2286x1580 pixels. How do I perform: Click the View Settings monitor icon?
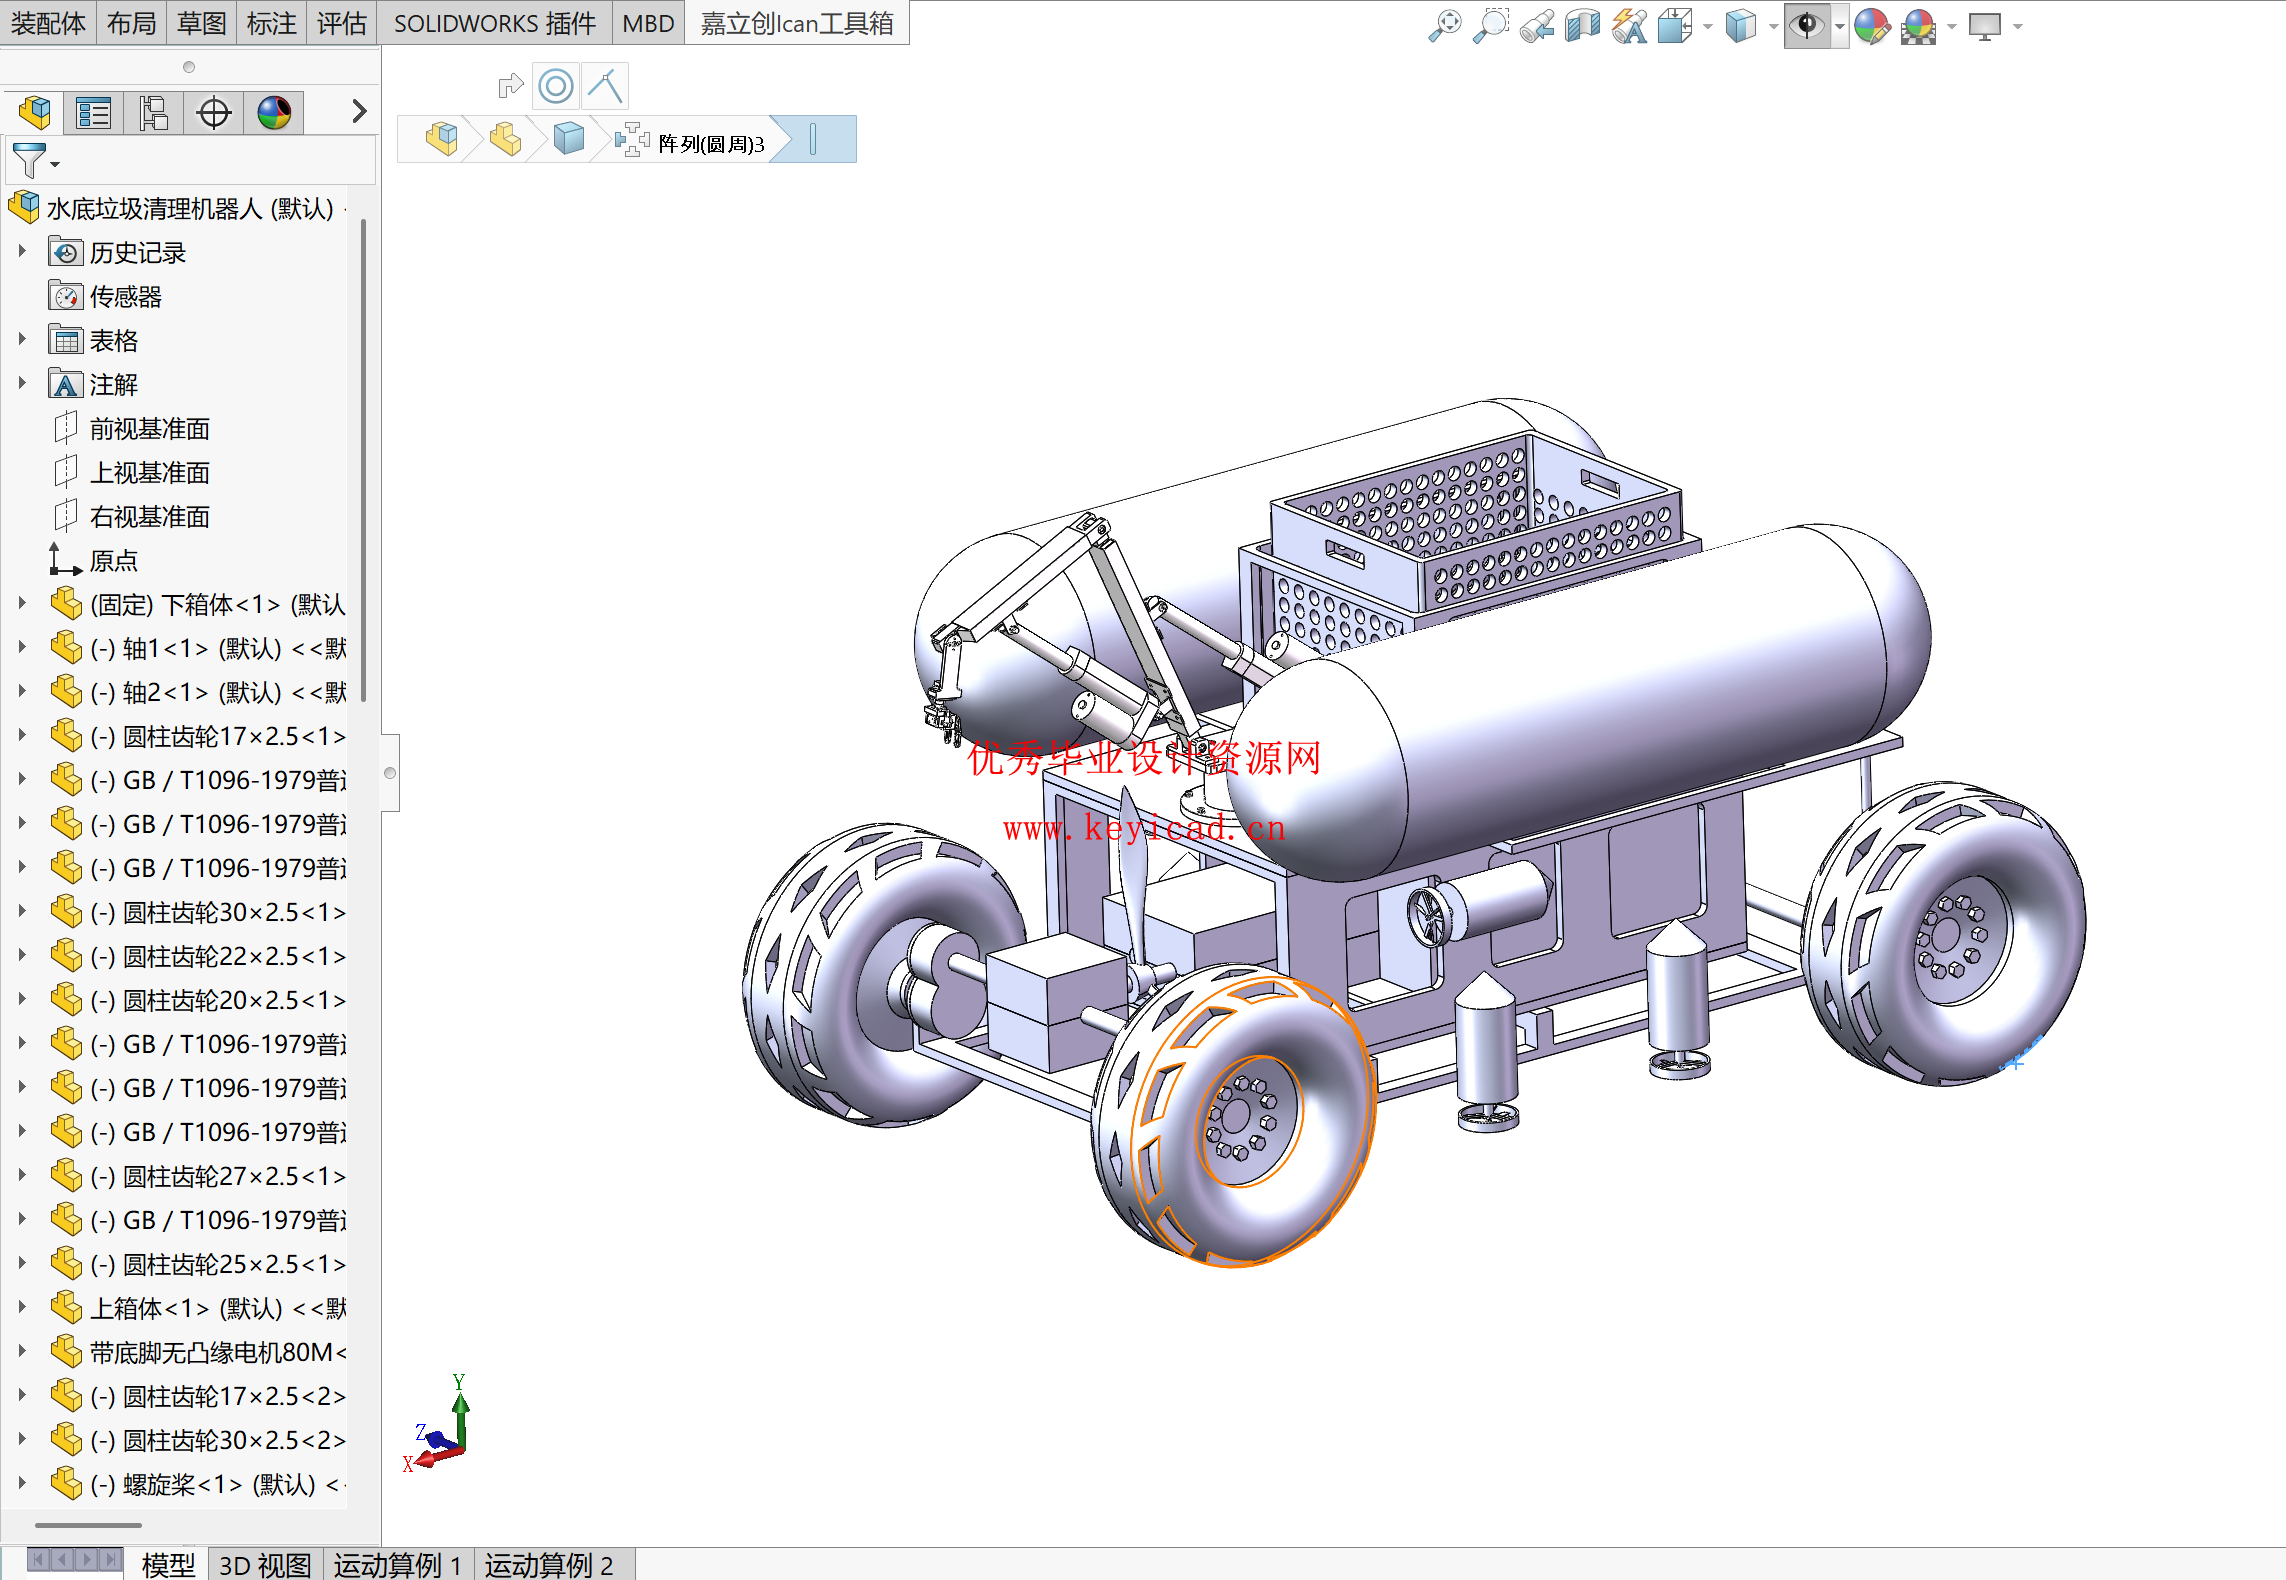tap(1985, 26)
